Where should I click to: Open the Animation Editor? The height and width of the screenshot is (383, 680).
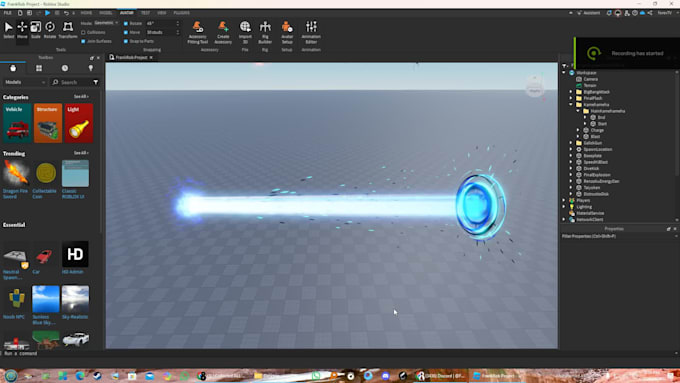click(x=311, y=33)
